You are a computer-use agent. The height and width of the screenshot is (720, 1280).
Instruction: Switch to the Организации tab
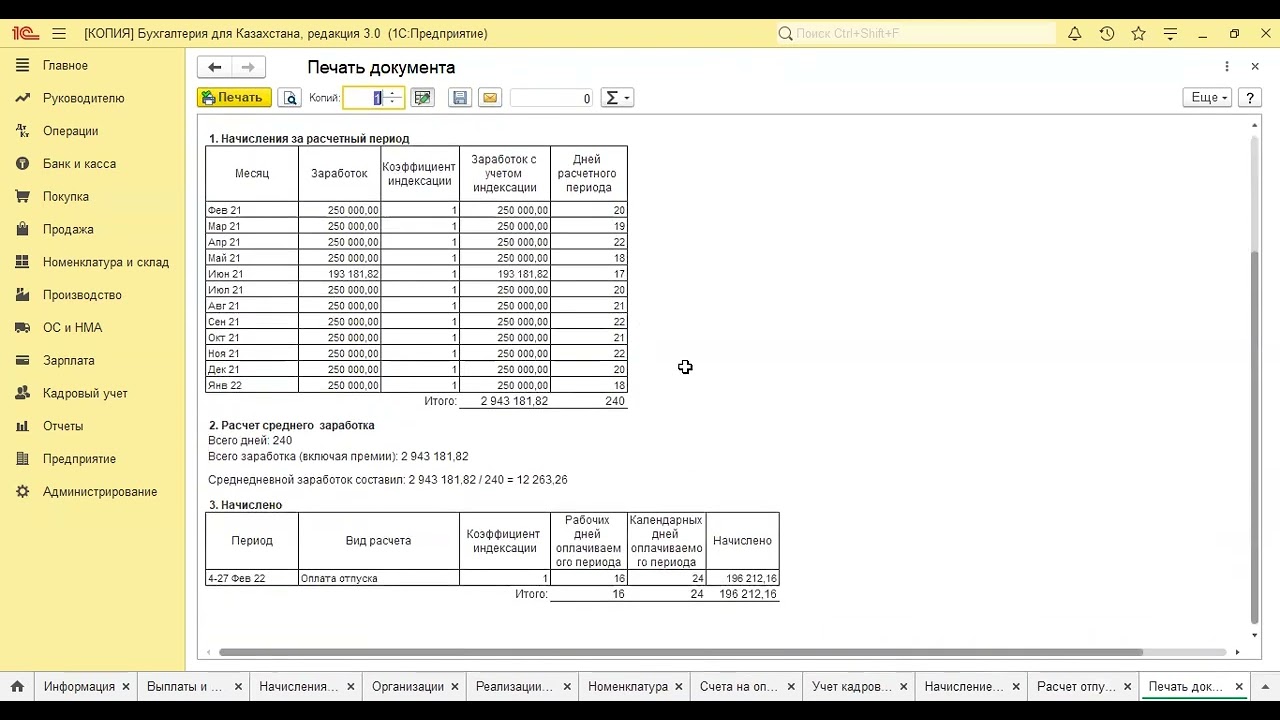tap(408, 687)
